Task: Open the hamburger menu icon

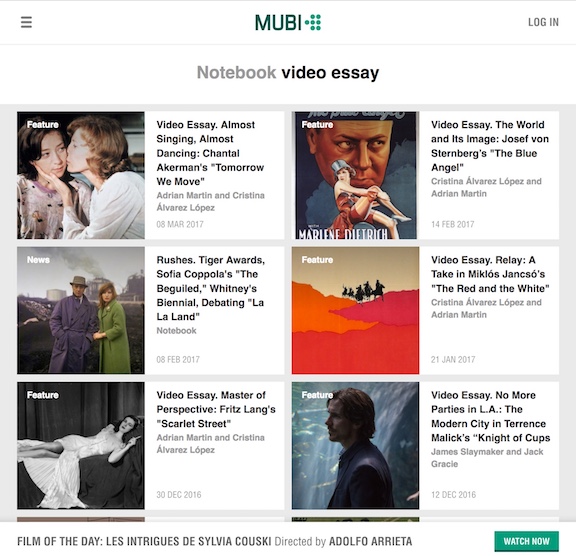Action: coord(26,22)
